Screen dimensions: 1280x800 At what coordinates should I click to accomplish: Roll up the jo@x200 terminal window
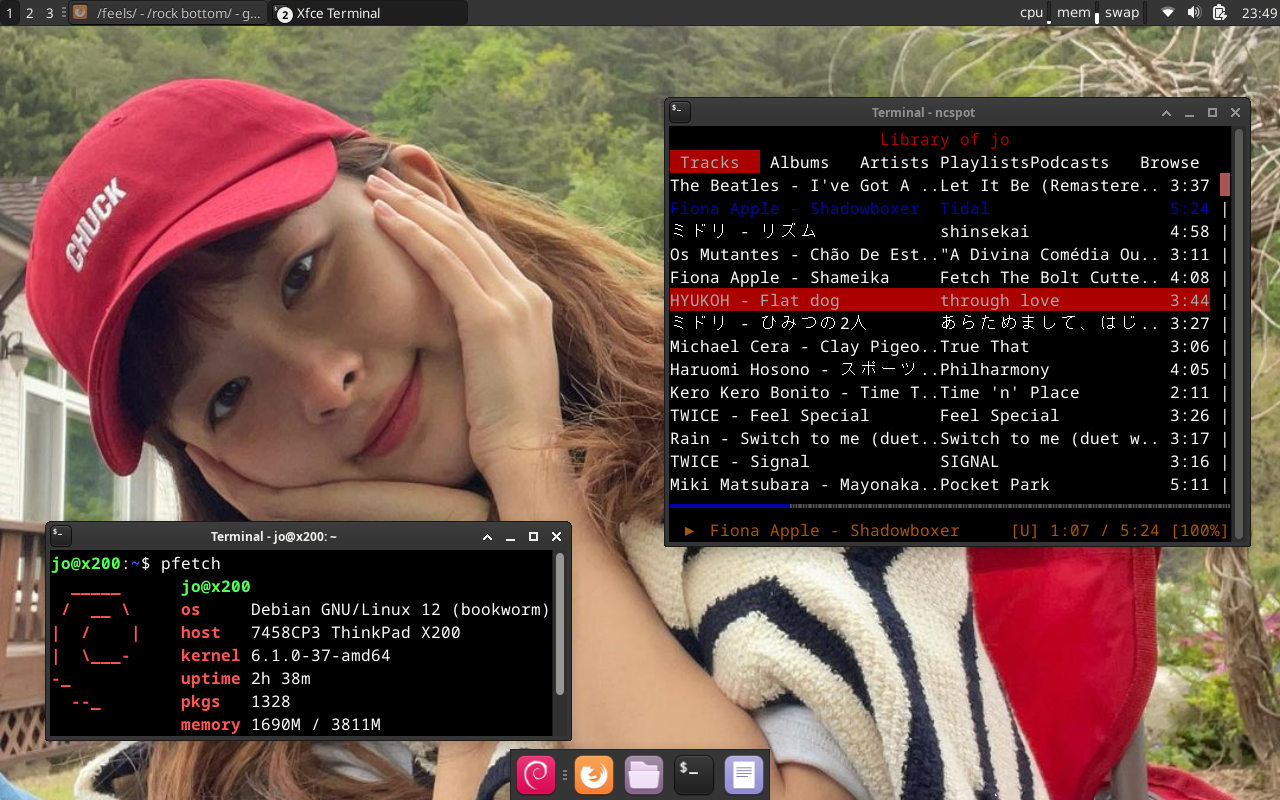(488, 537)
